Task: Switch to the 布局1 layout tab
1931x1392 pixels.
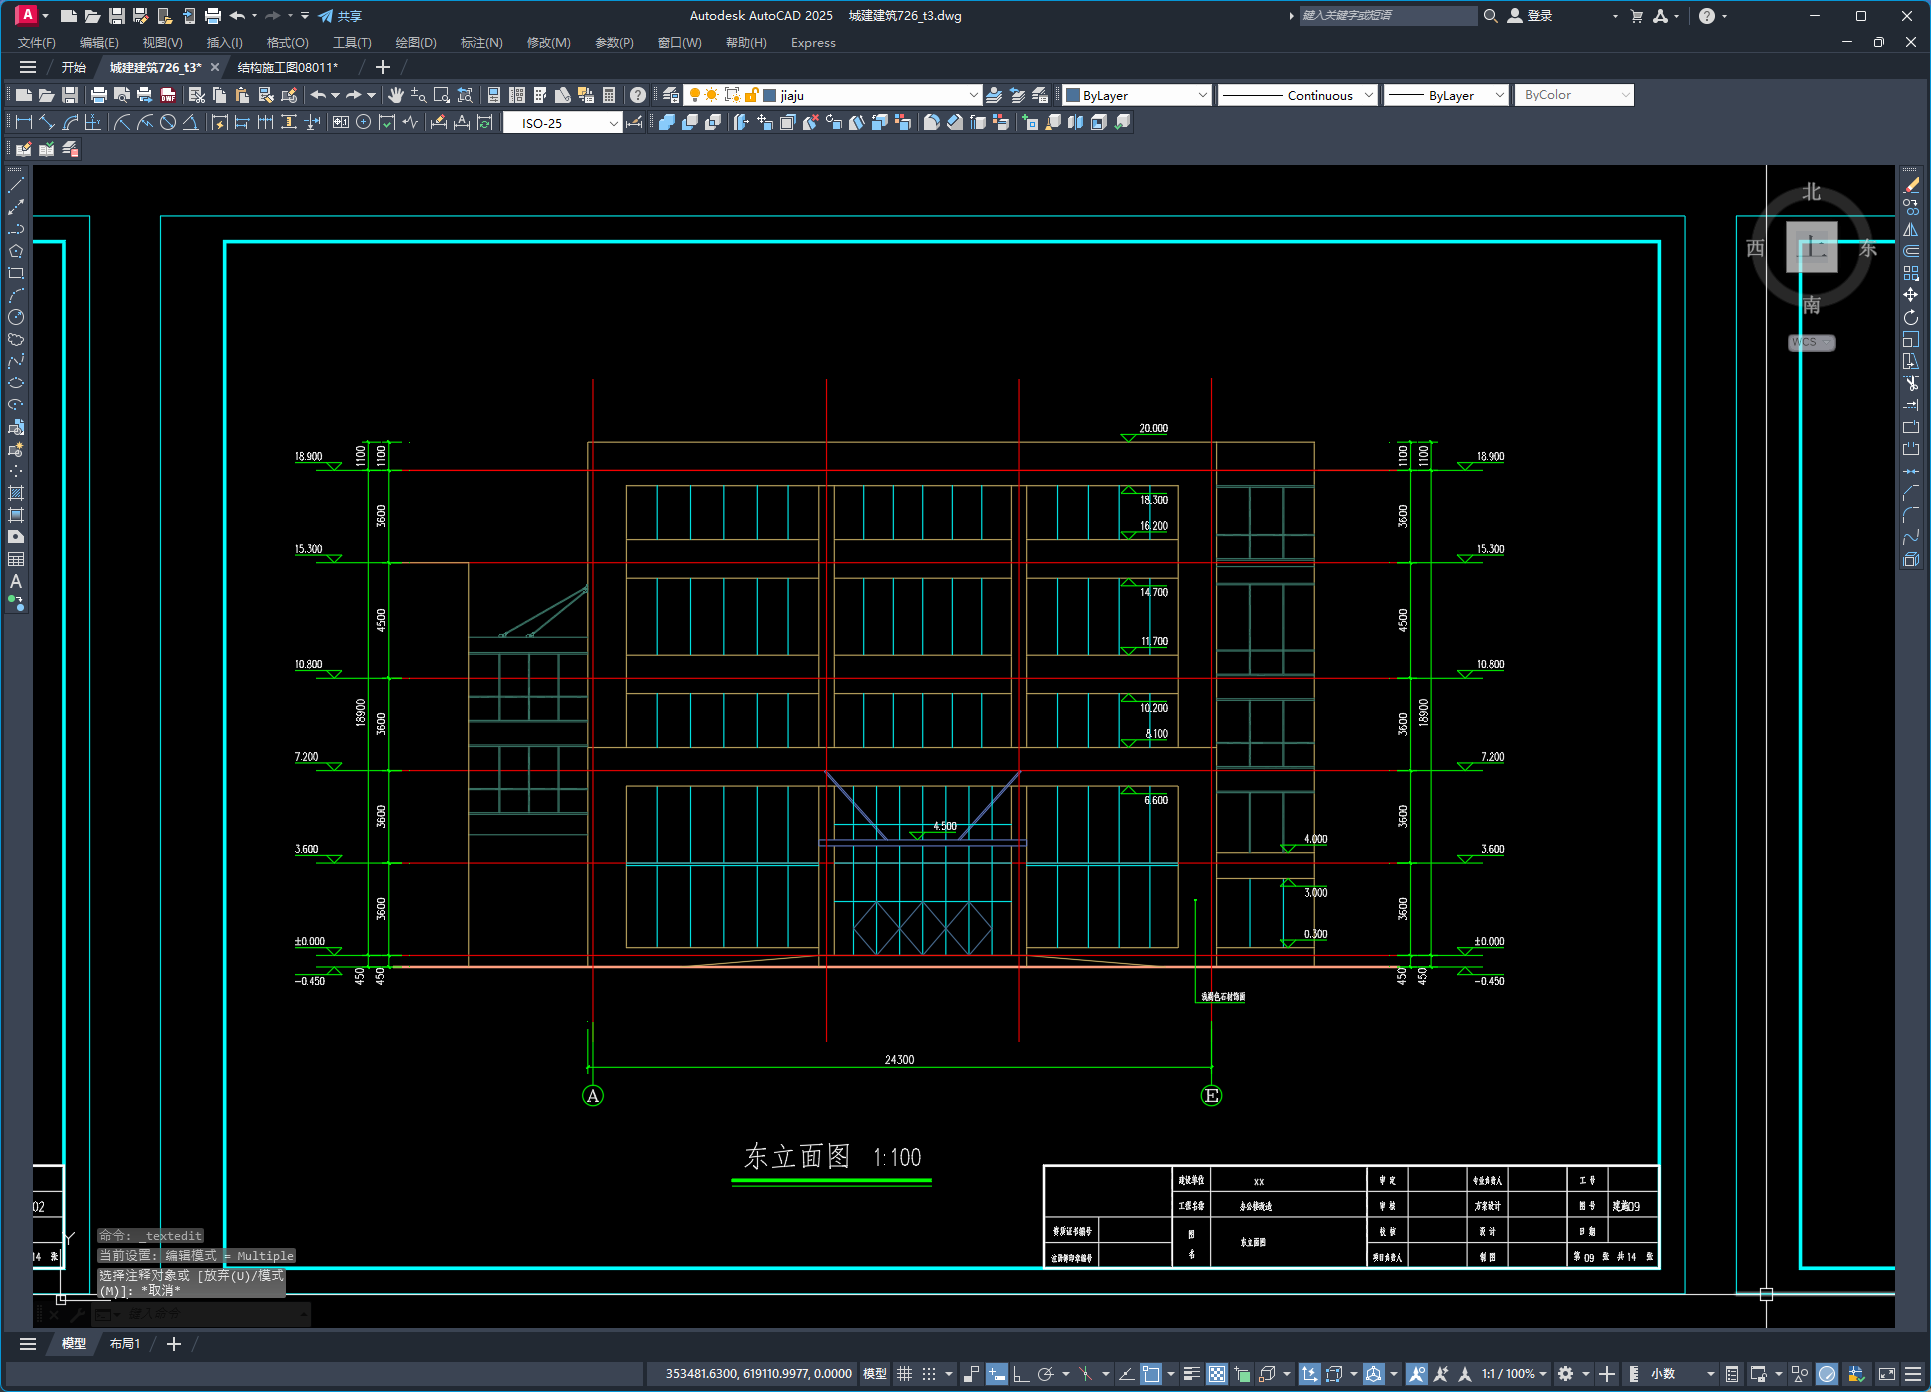Action: (125, 1343)
